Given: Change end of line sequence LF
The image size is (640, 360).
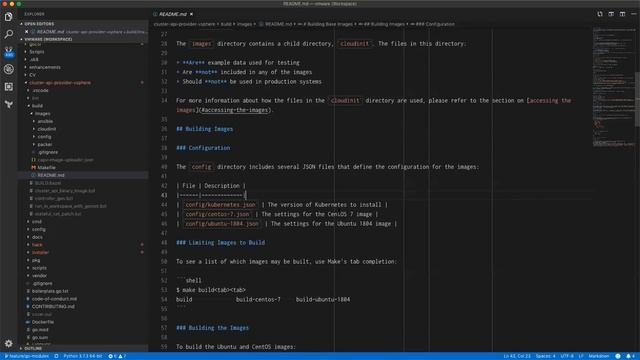Looking at the screenshot, I should pyautogui.click(x=581, y=356).
